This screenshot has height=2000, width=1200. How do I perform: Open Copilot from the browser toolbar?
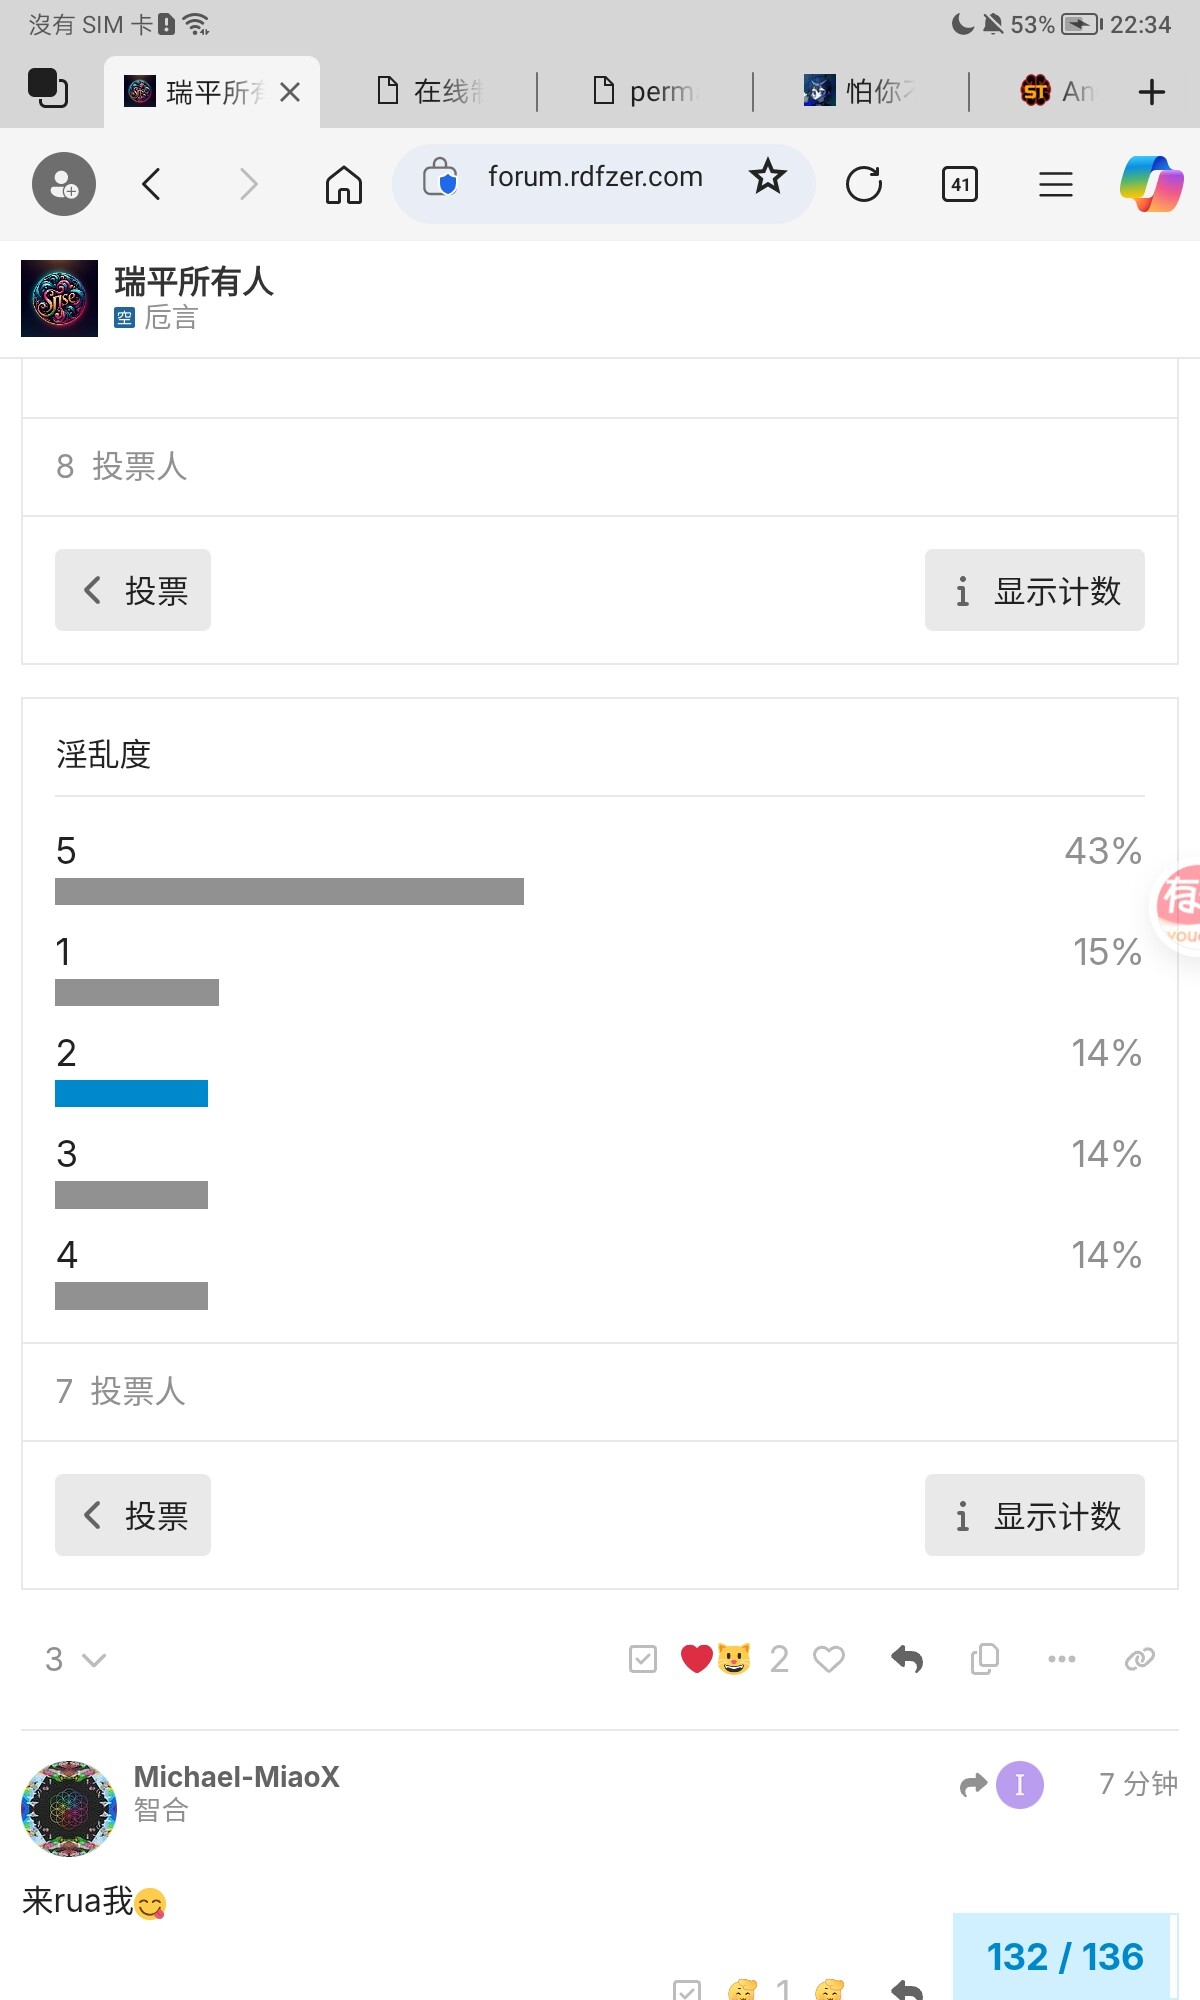tap(1152, 184)
